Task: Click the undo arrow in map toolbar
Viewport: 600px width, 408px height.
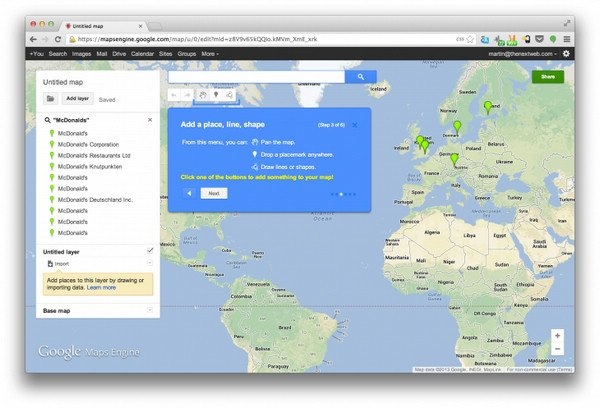Action: click(174, 95)
